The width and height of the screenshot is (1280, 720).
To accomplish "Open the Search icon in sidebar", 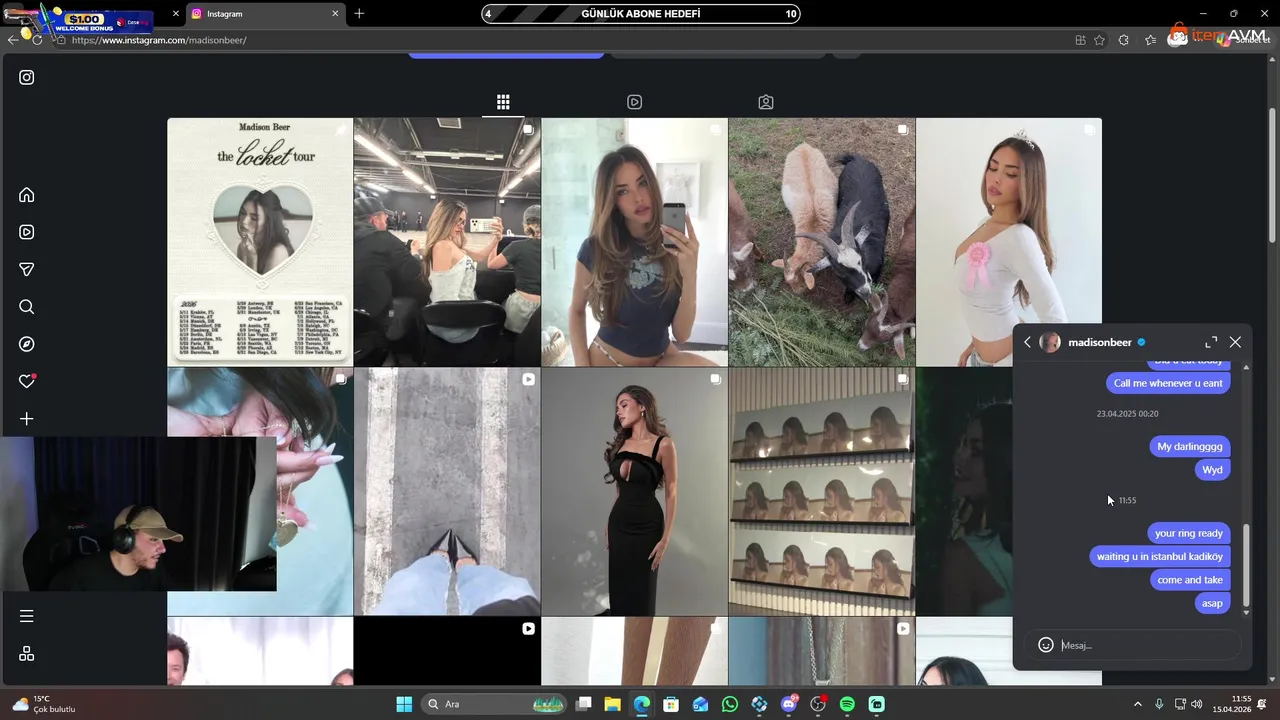I will click(x=27, y=307).
